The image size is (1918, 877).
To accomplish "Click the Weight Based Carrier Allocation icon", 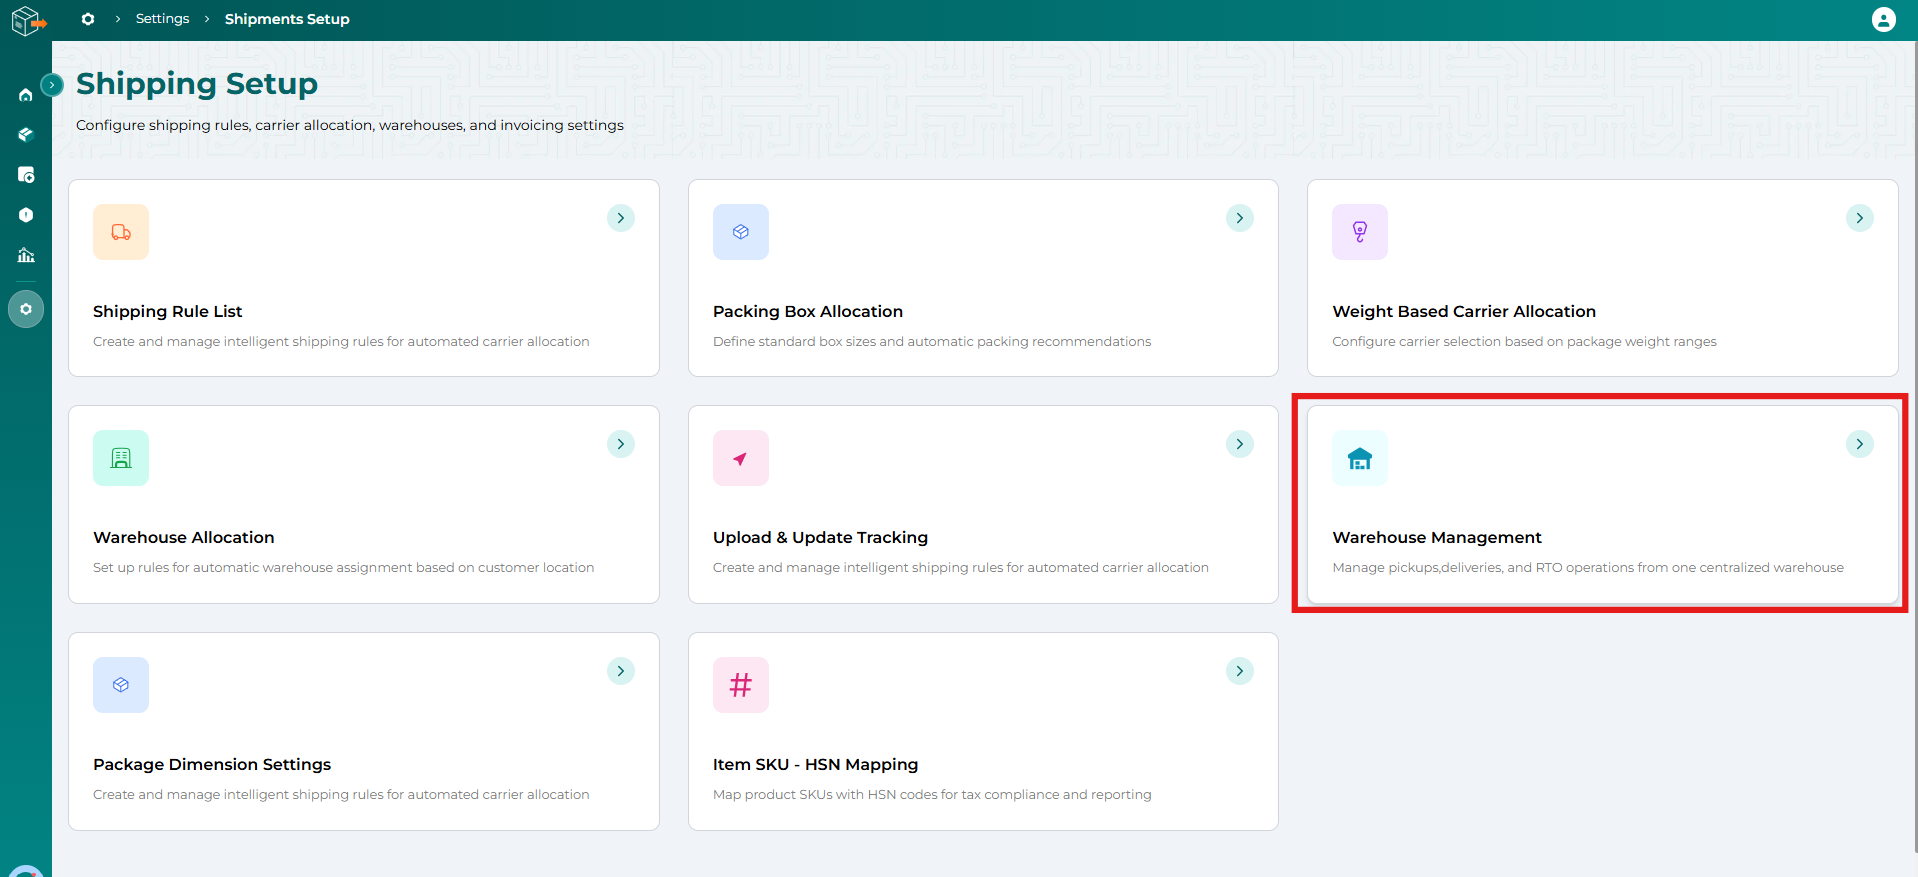I will coord(1359,232).
